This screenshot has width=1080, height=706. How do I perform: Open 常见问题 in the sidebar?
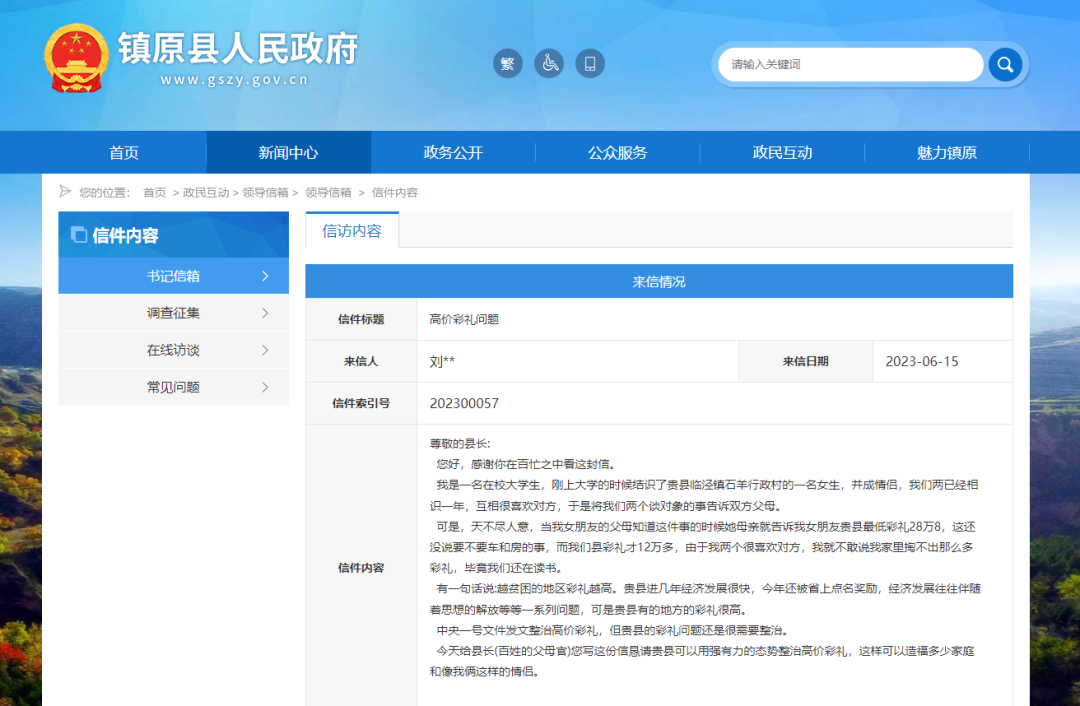coord(173,387)
